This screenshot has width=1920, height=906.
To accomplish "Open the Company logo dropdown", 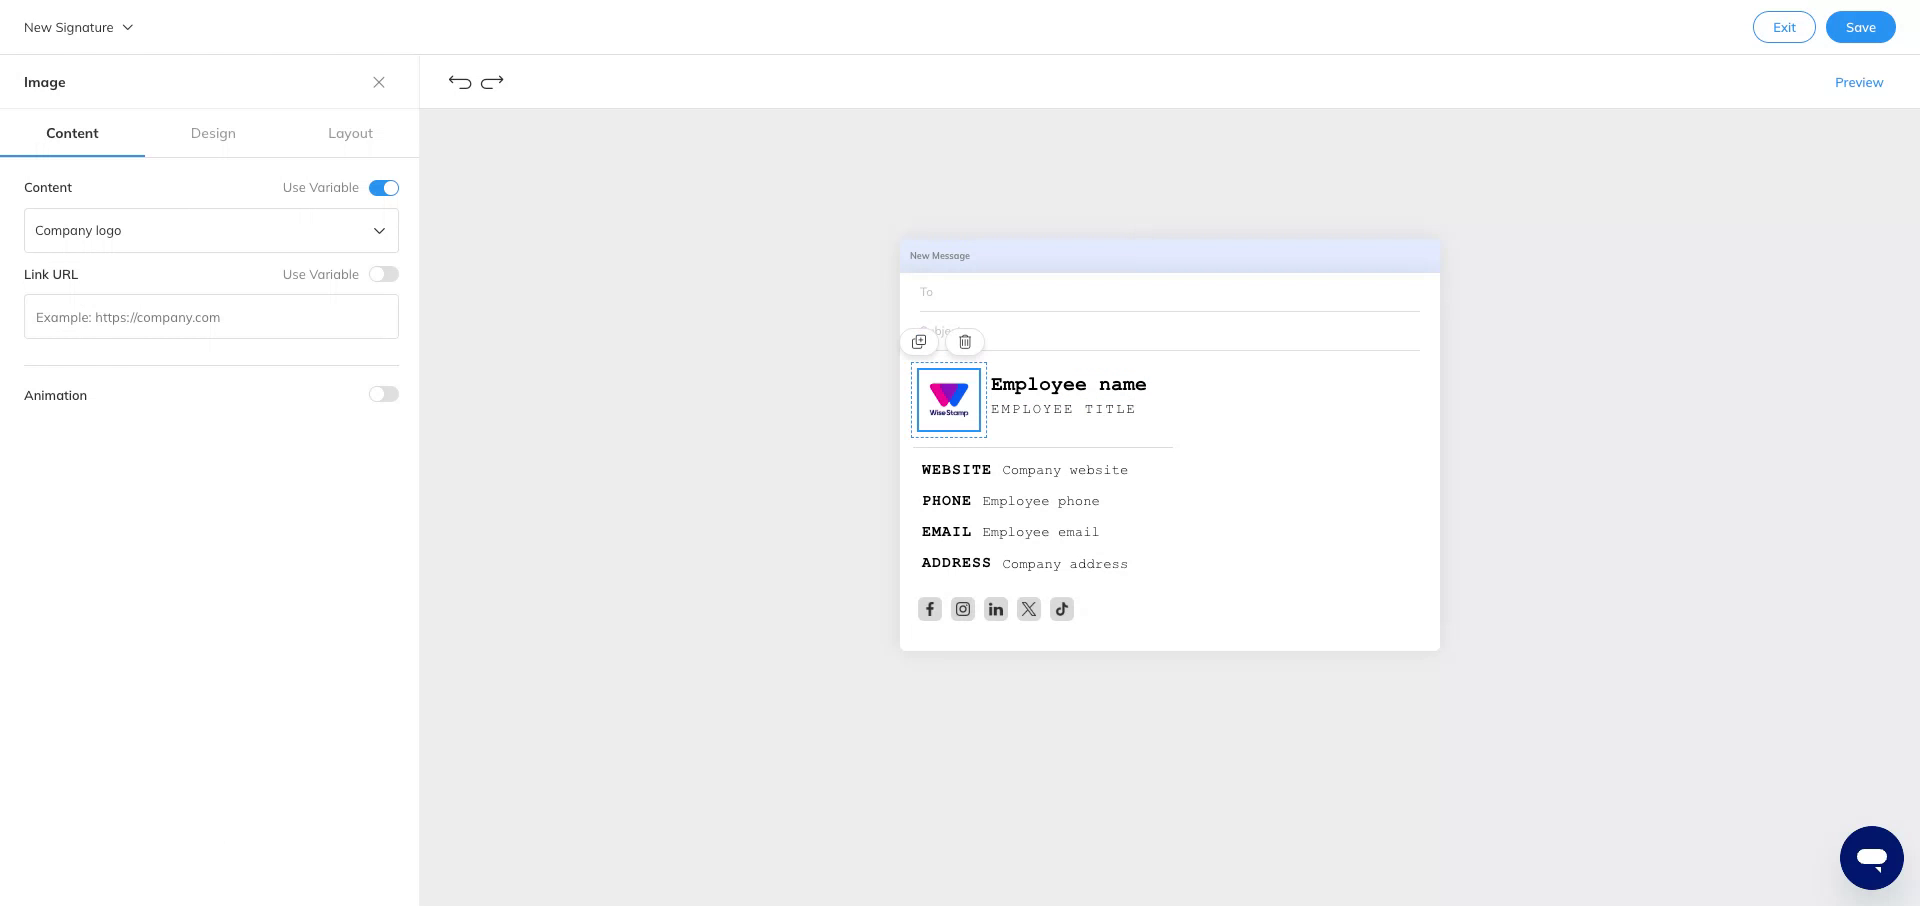I will 211,230.
